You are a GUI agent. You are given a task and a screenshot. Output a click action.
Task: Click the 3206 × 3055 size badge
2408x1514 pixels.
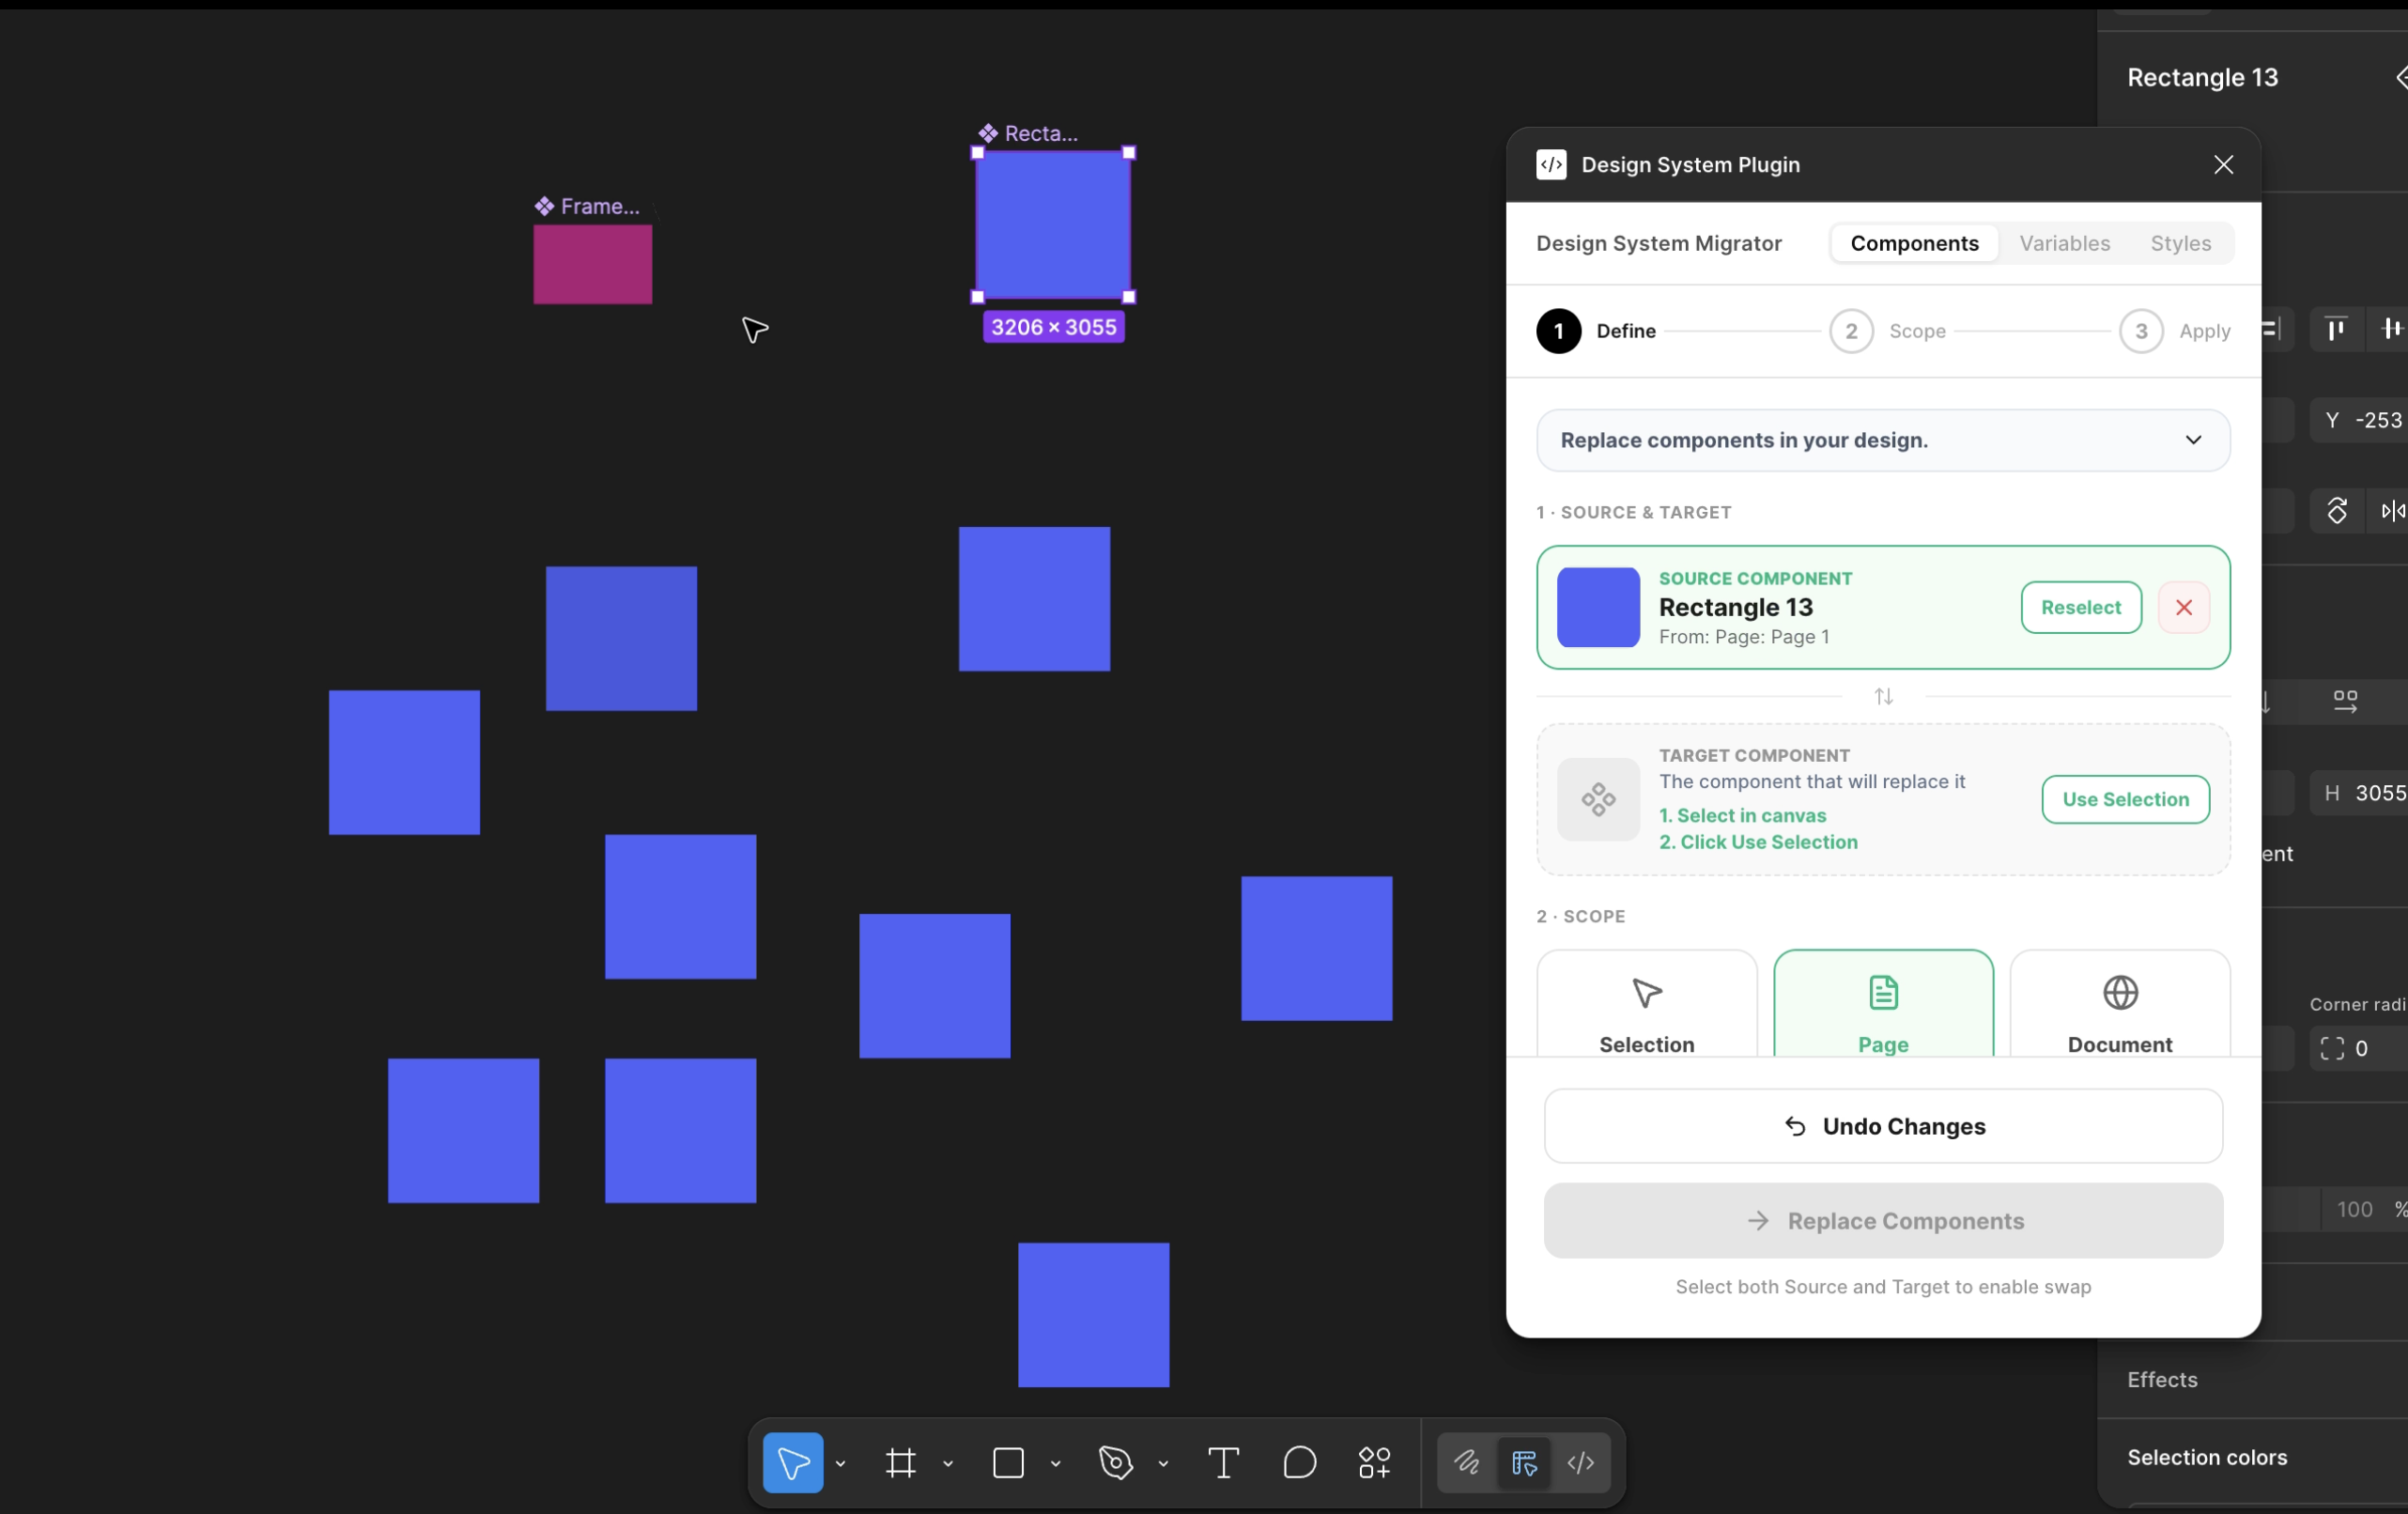tap(1053, 327)
